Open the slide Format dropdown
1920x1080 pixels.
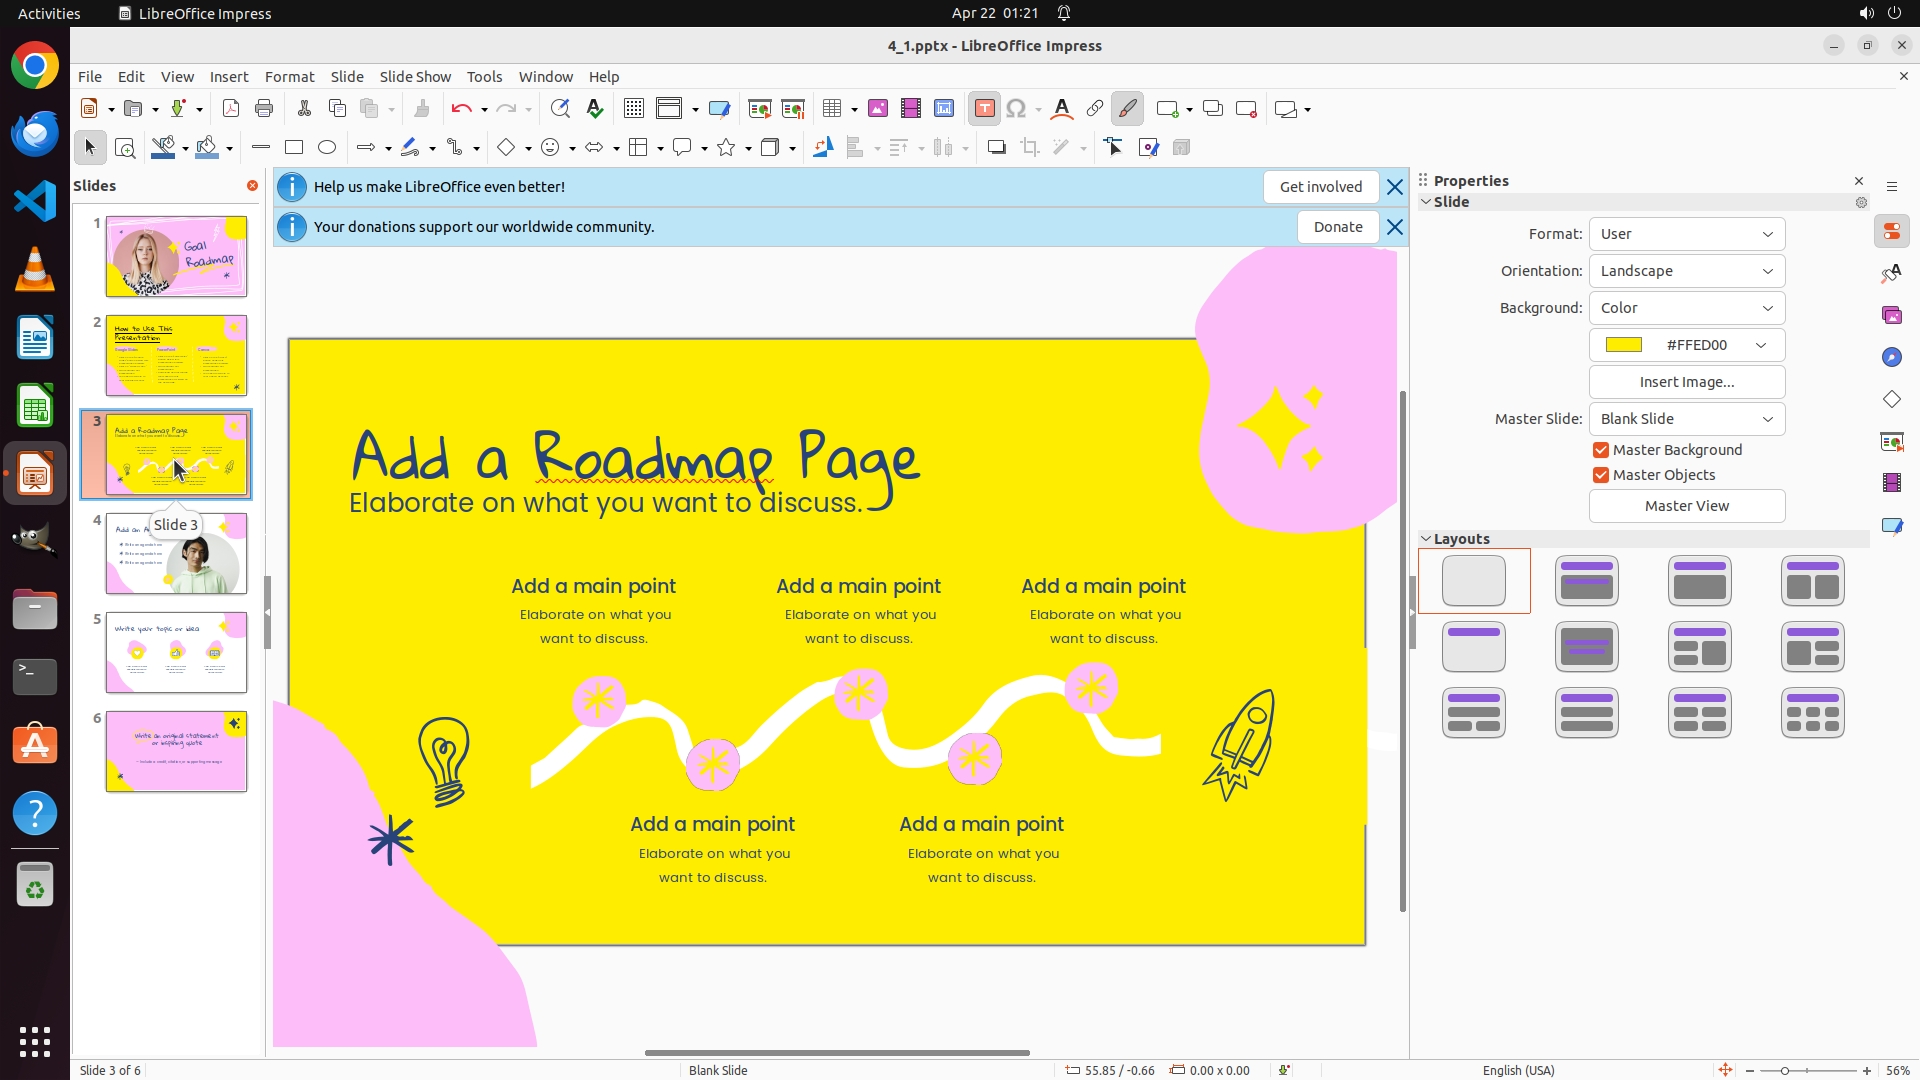coord(1686,234)
